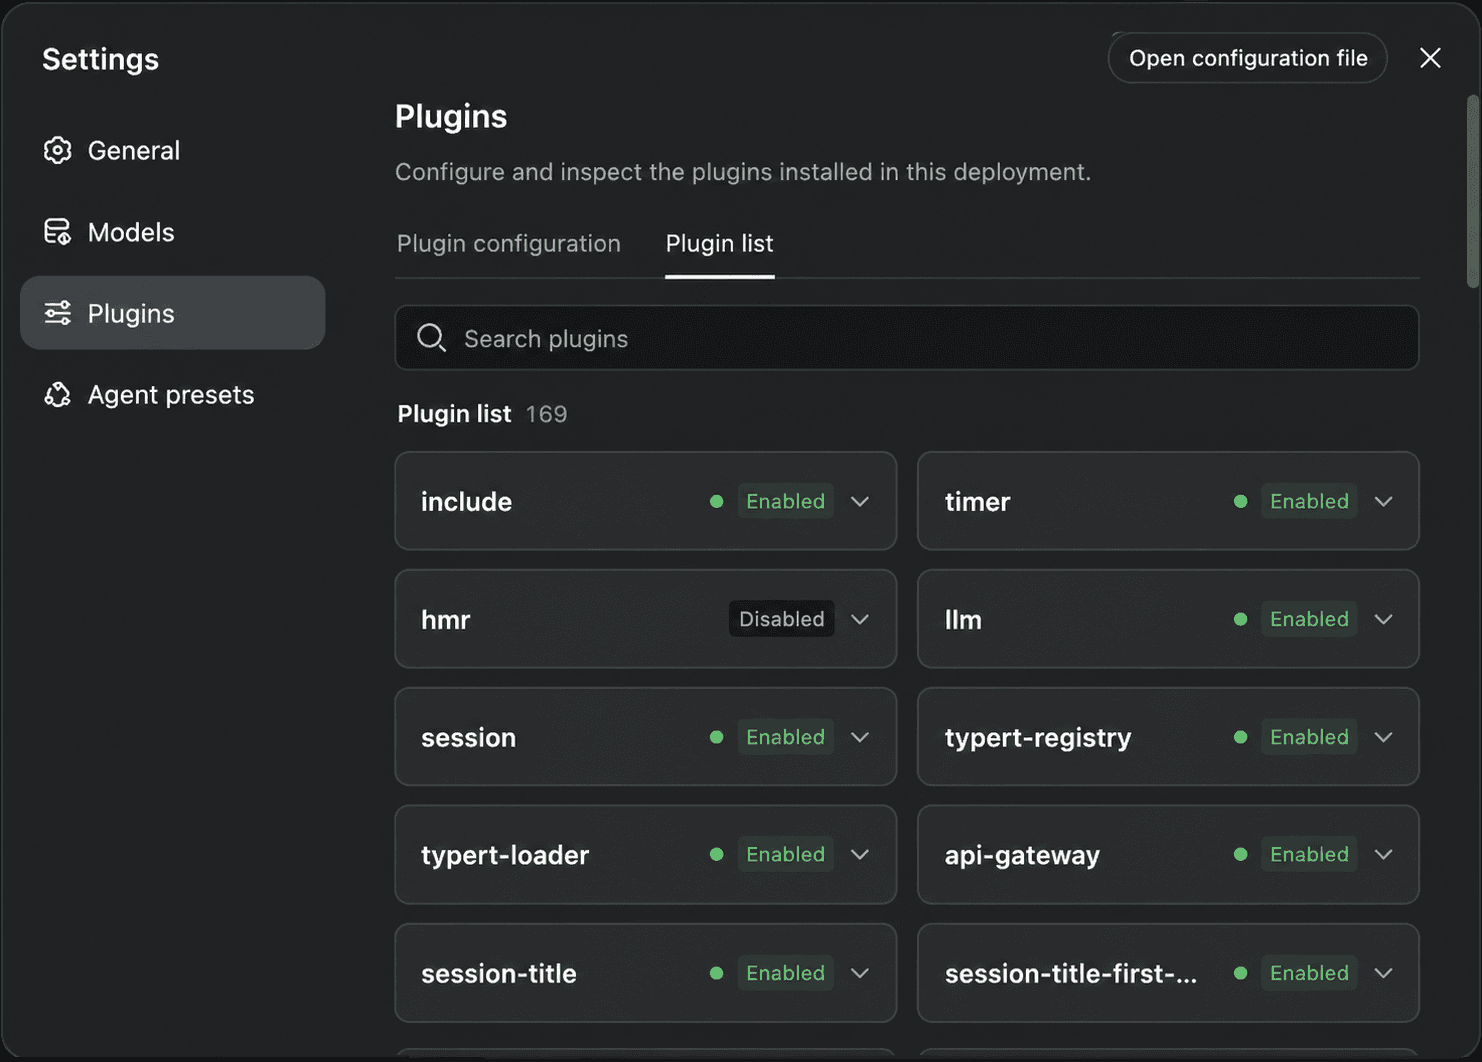1482x1062 pixels.
Task: Click the vertical scrollbar of the plugin list
Action: click(x=1473, y=190)
